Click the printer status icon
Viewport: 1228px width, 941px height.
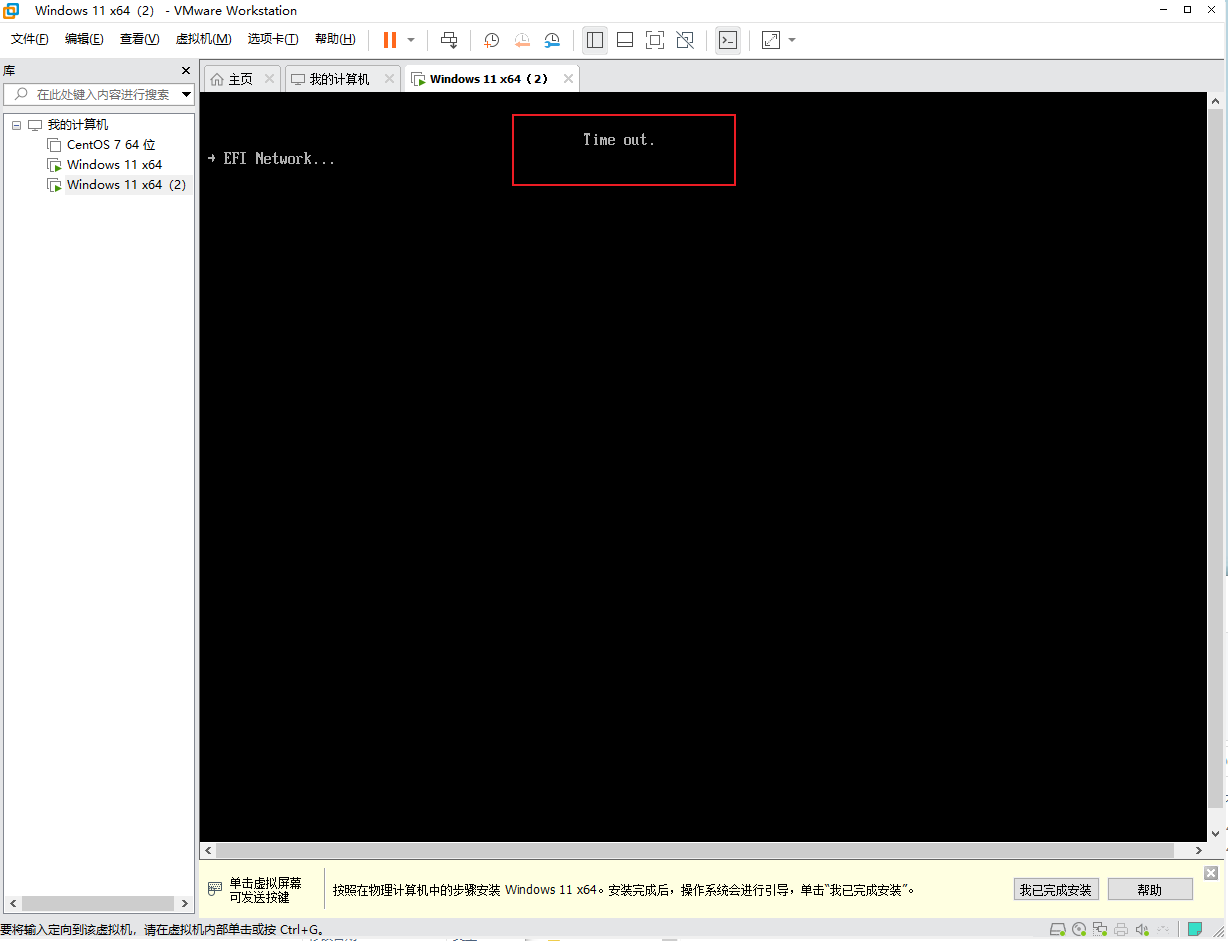pyautogui.click(x=1121, y=929)
